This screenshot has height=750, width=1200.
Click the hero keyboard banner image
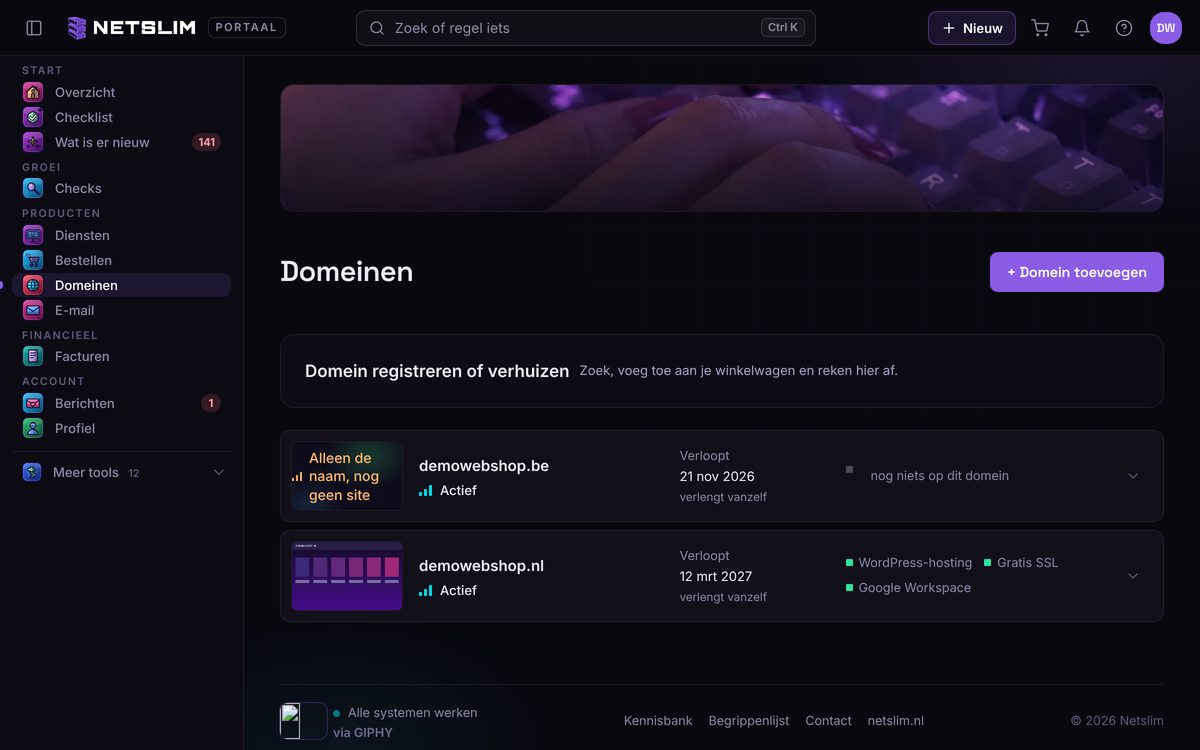point(722,148)
